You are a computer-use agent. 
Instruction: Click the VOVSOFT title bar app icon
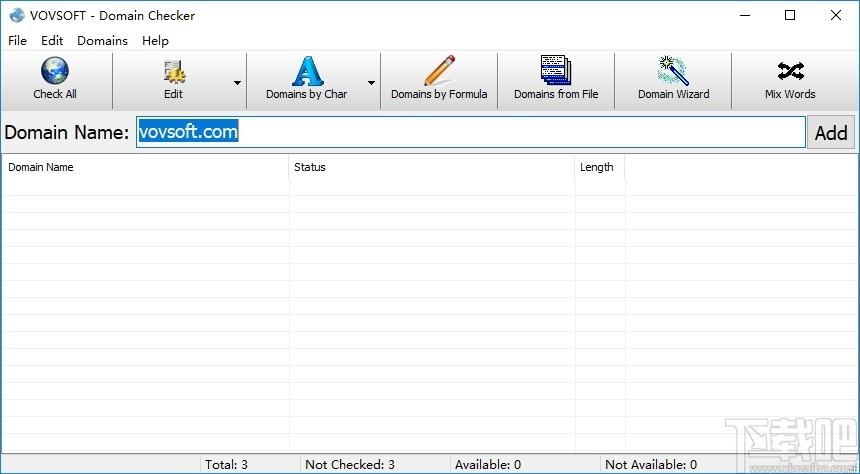click(x=17, y=15)
